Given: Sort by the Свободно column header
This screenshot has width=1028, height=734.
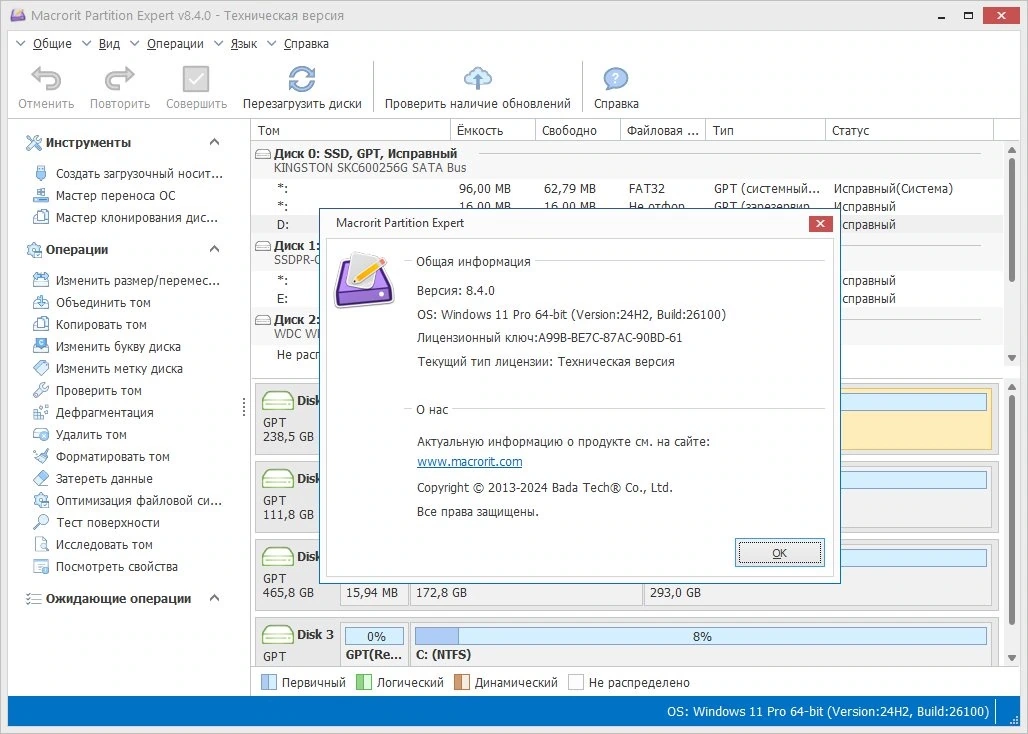Looking at the screenshot, I should pyautogui.click(x=578, y=130).
